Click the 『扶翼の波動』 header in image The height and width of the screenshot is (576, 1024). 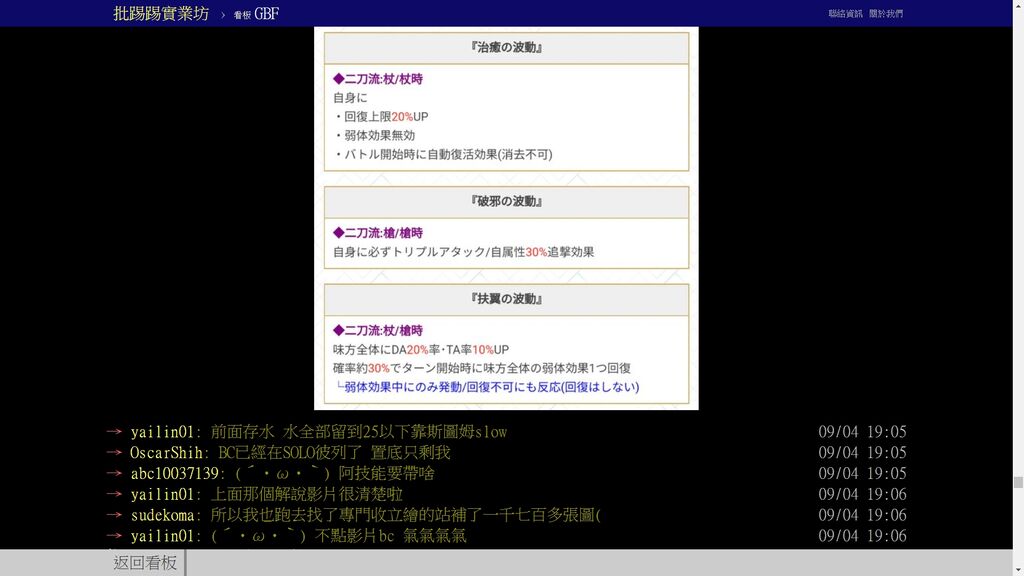coord(506,299)
